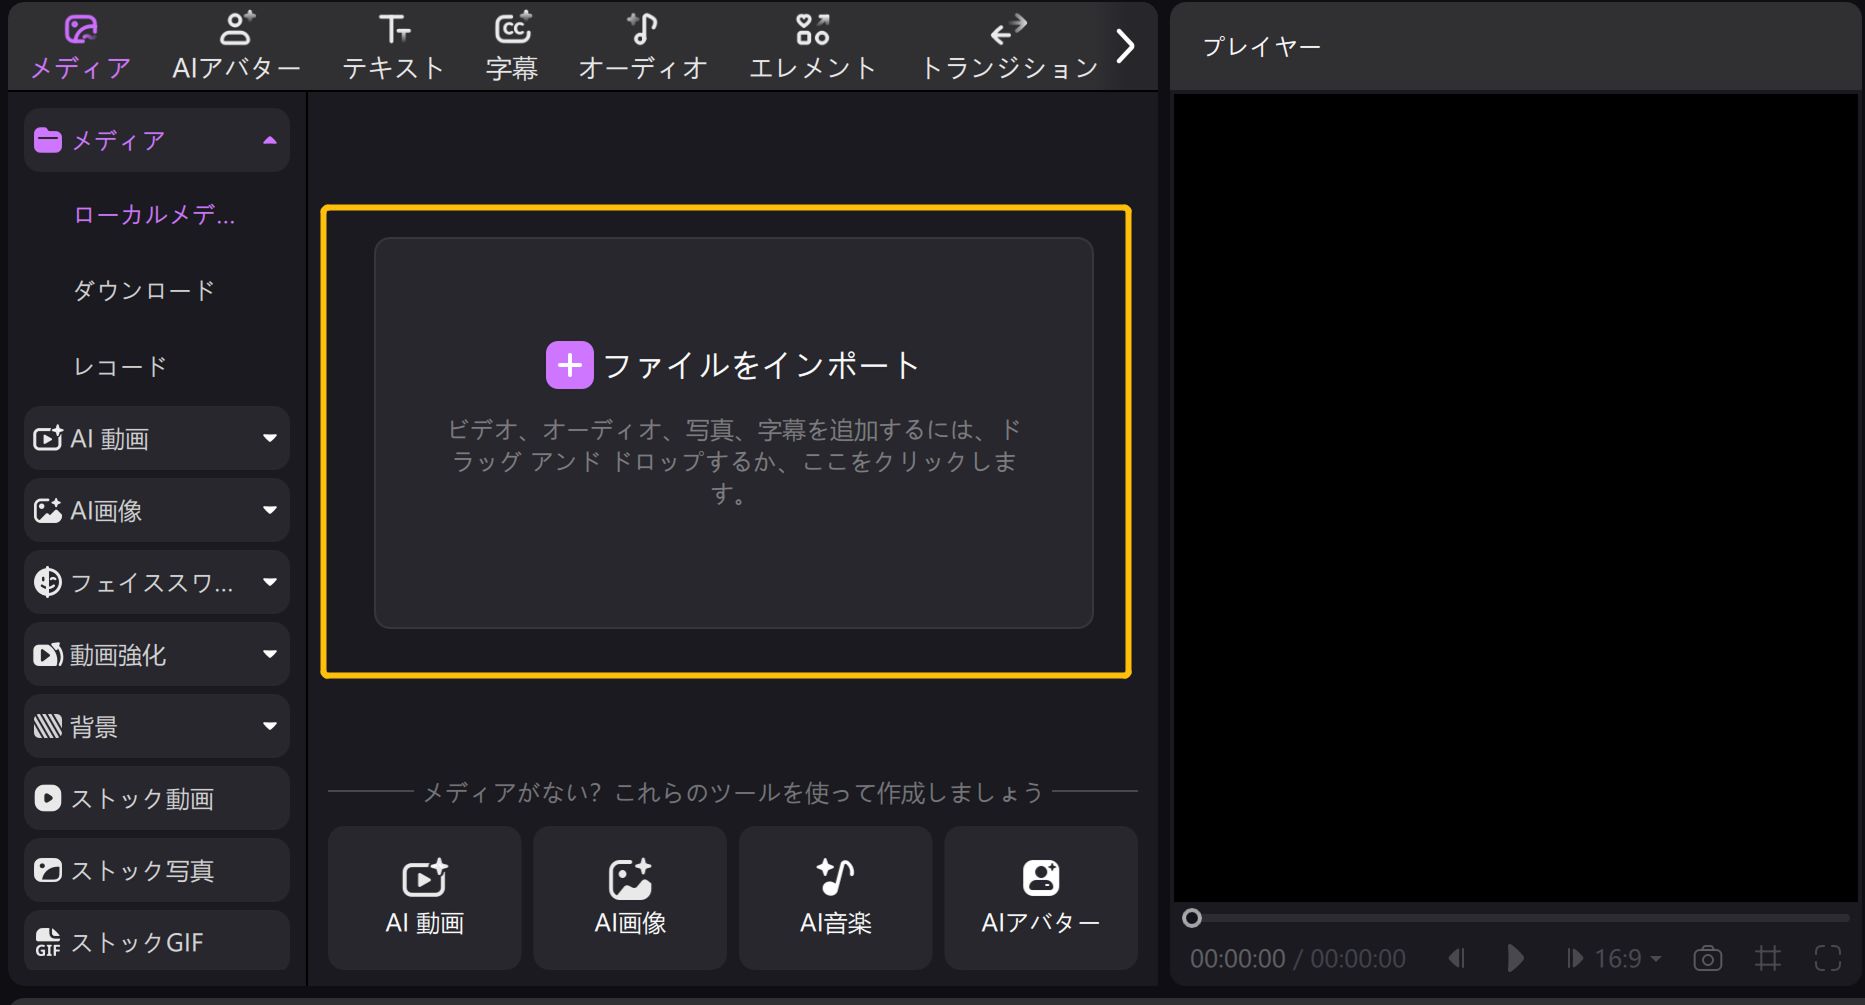Toggle the grid overlay in the player
The image size is (1865, 1005).
point(1766,958)
